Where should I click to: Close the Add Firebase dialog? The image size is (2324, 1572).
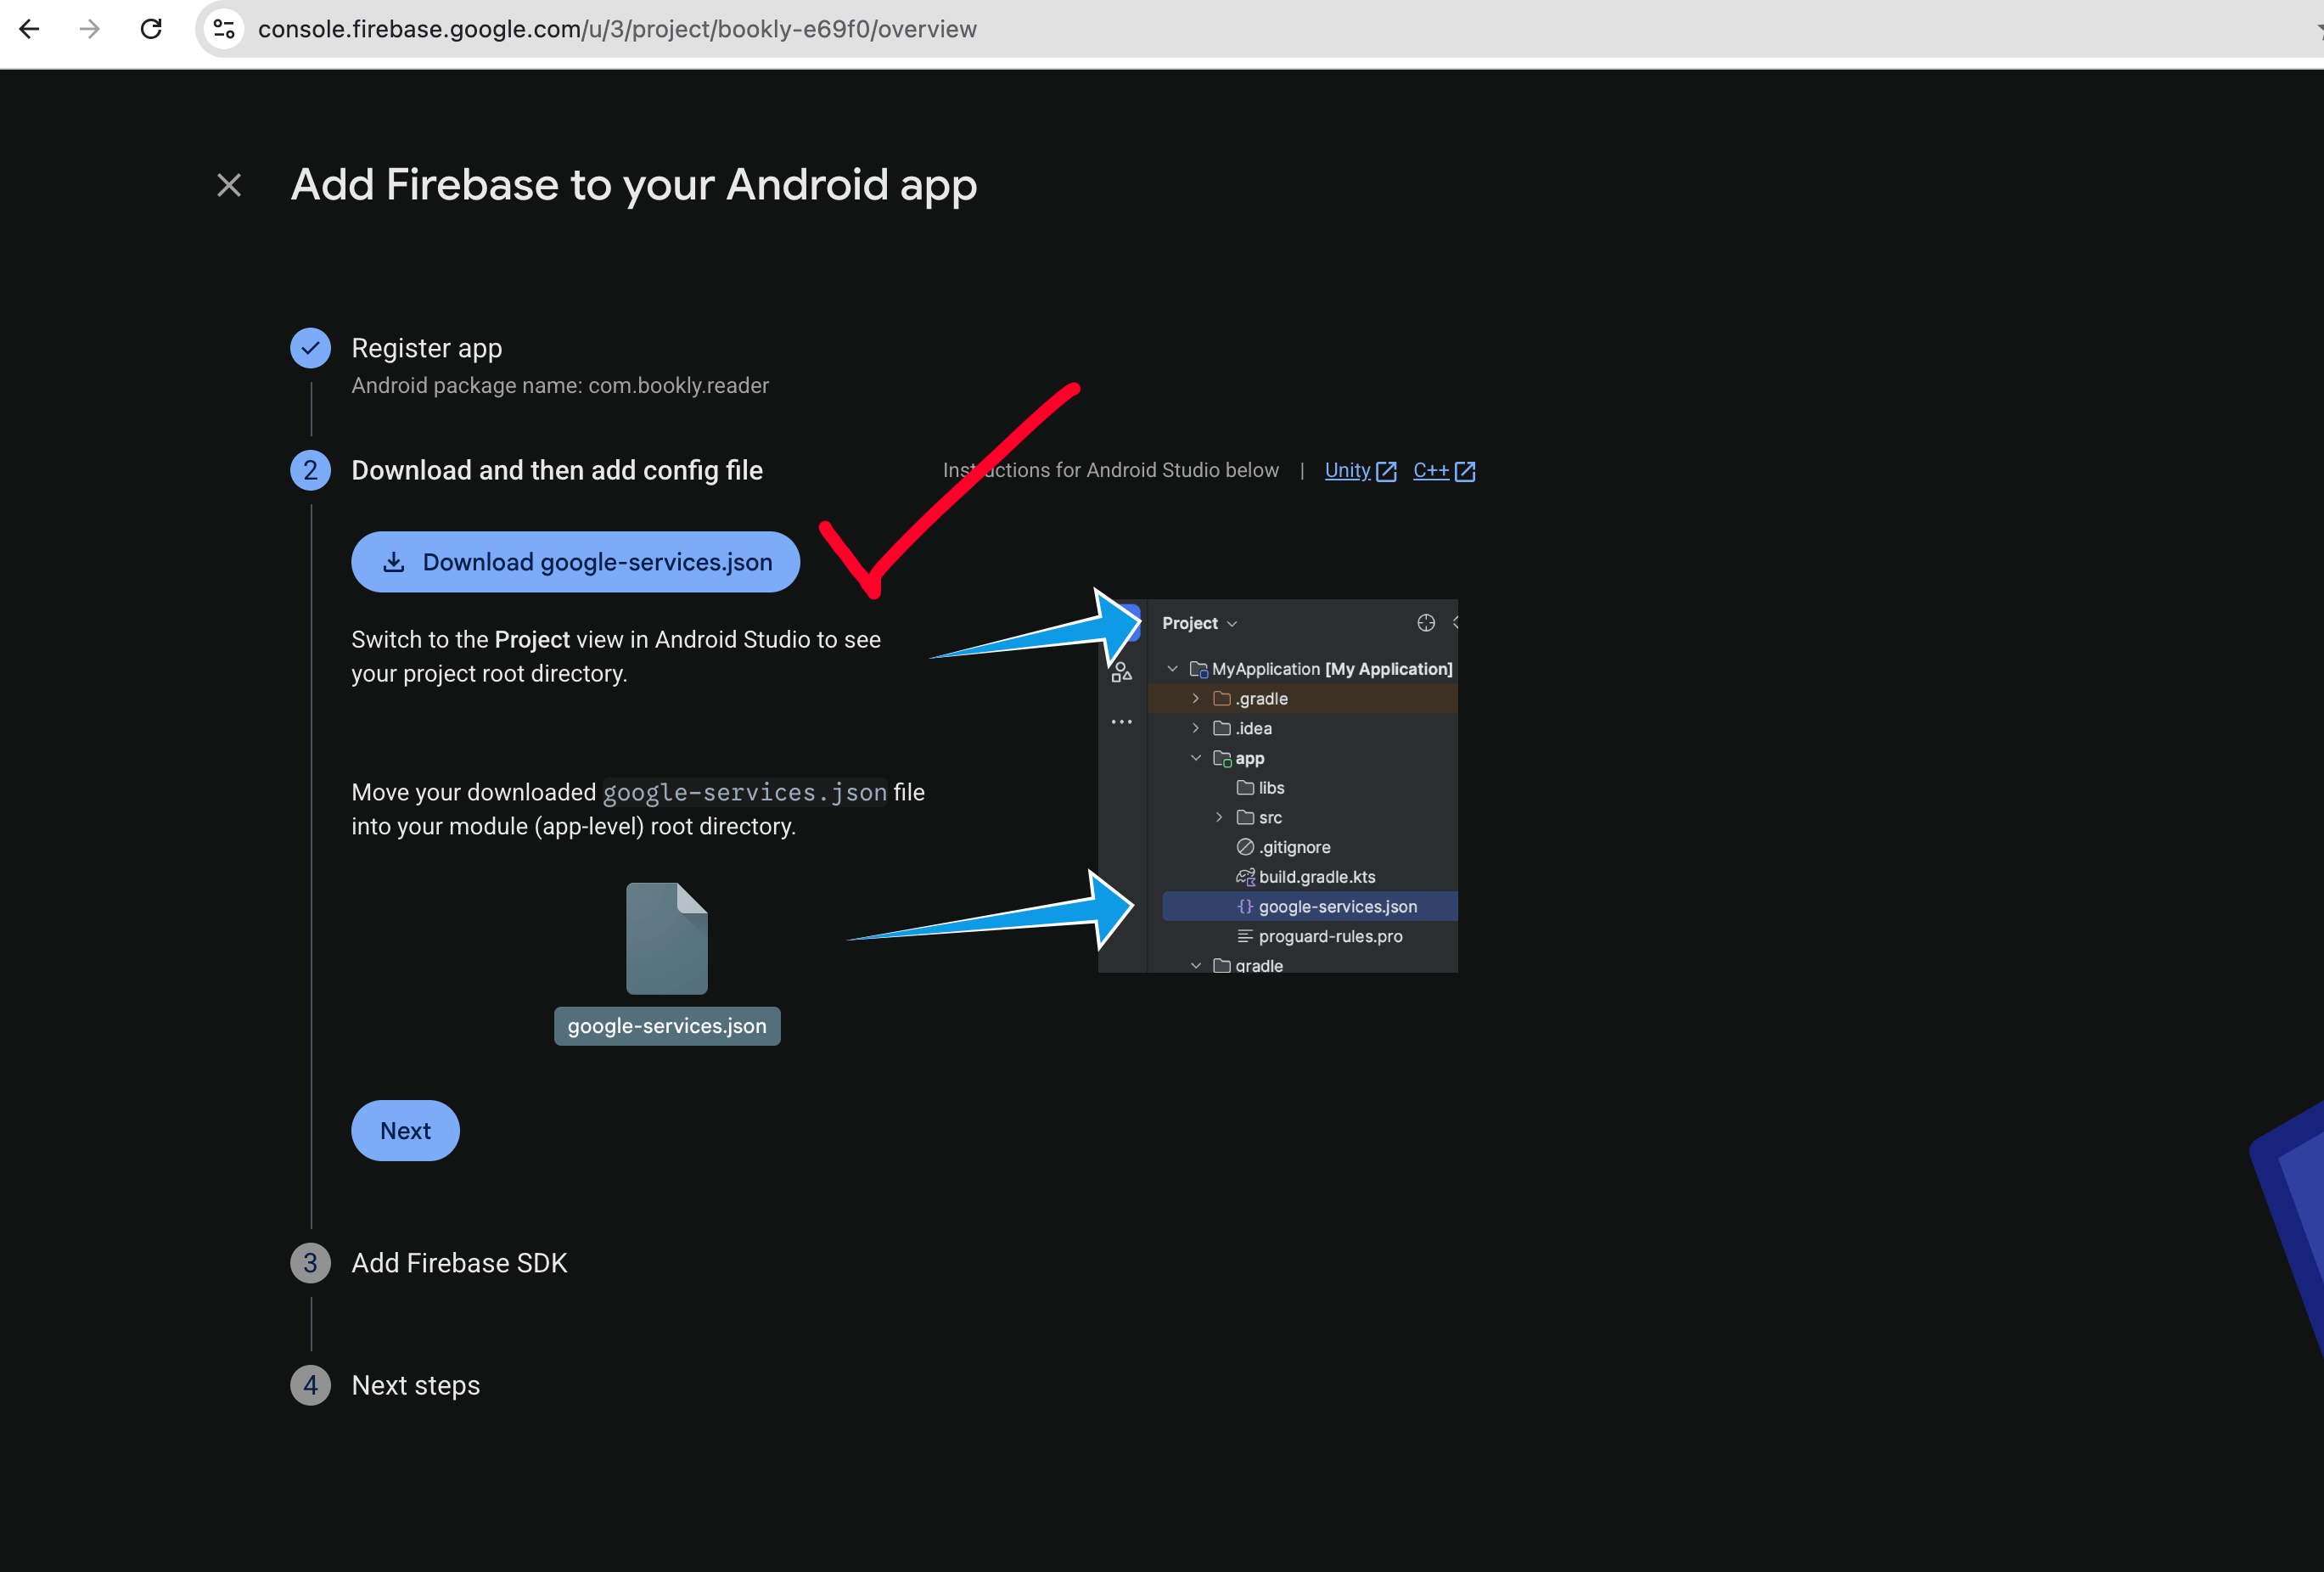(229, 185)
